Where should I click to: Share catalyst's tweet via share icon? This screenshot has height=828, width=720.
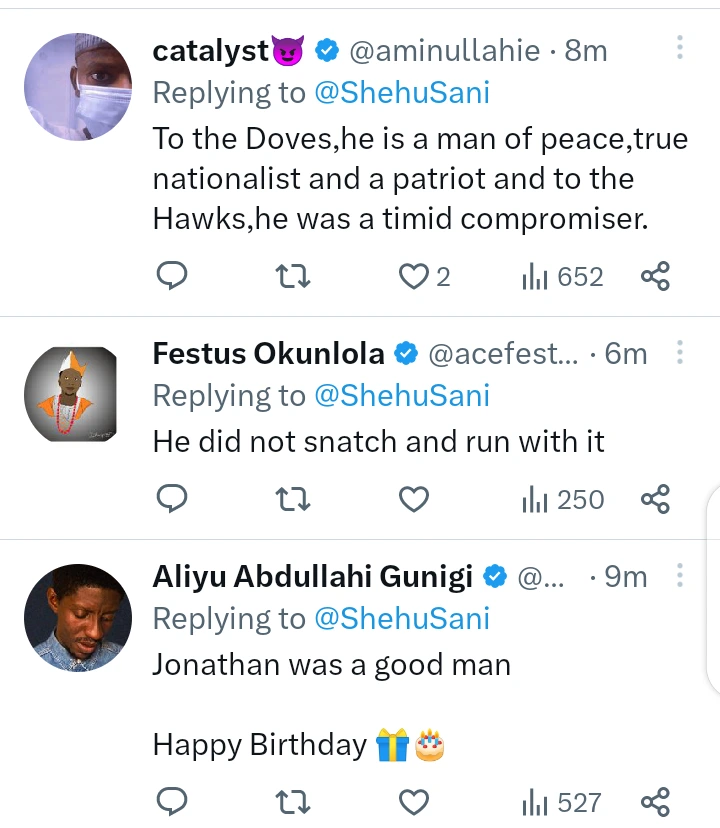(656, 276)
